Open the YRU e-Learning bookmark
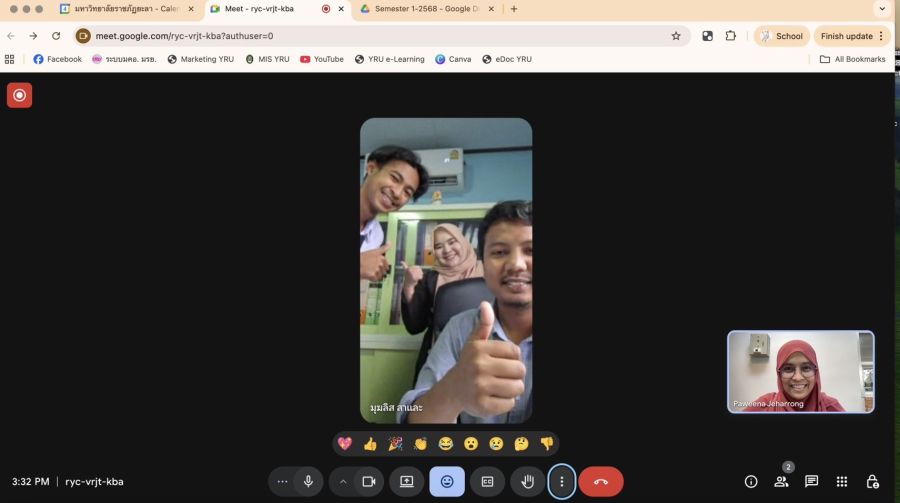The height and width of the screenshot is (503, 900). pyautogui.click(x=389, y=59)
